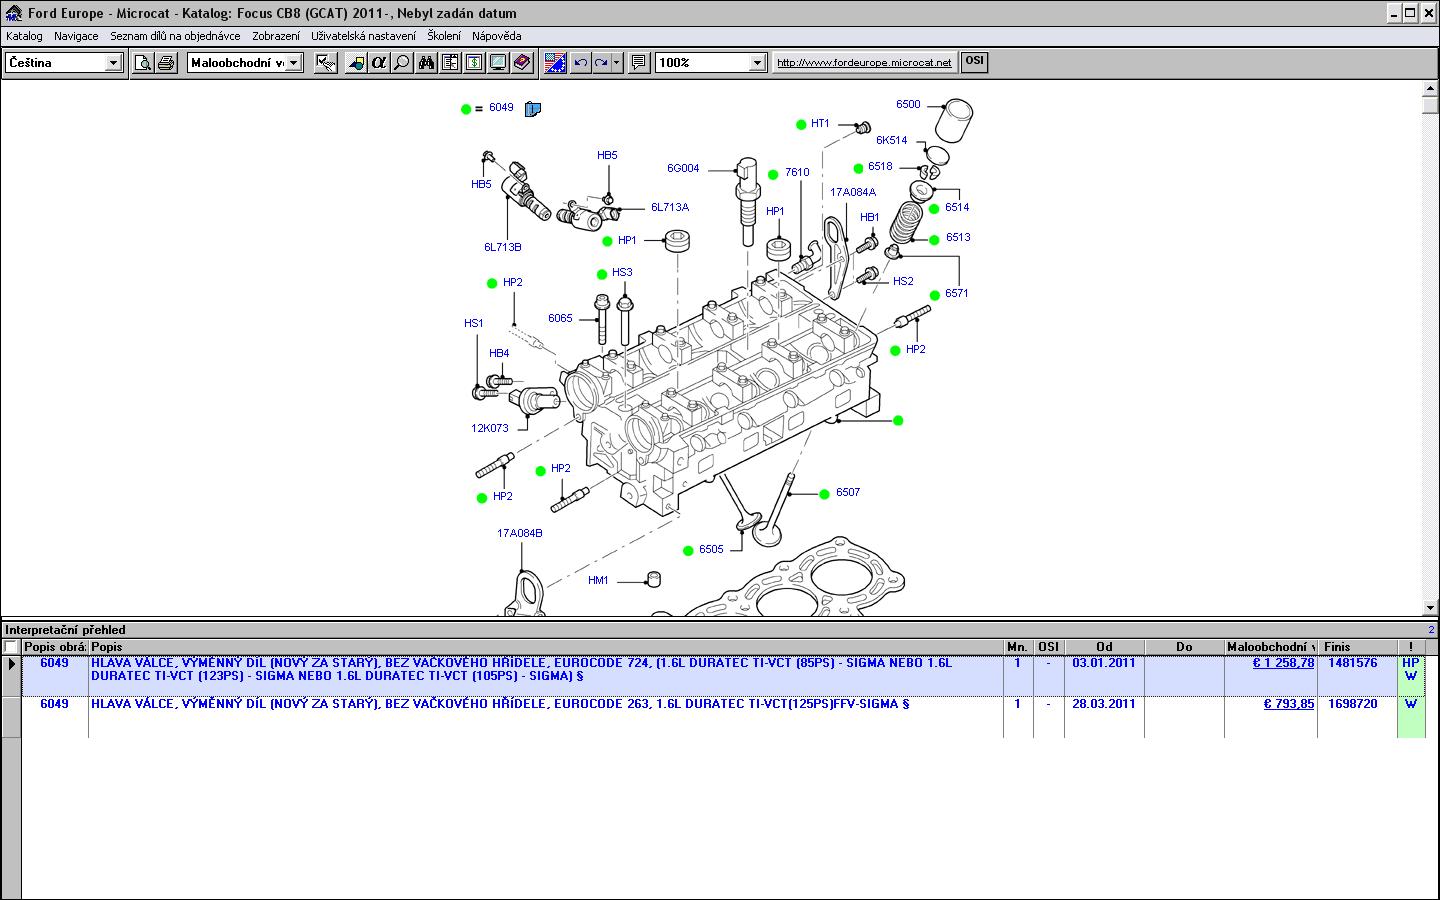This screenshot has width=1440, height=900.
Task: Click the blue book icon beside 6049
Action: pos(532,109)
